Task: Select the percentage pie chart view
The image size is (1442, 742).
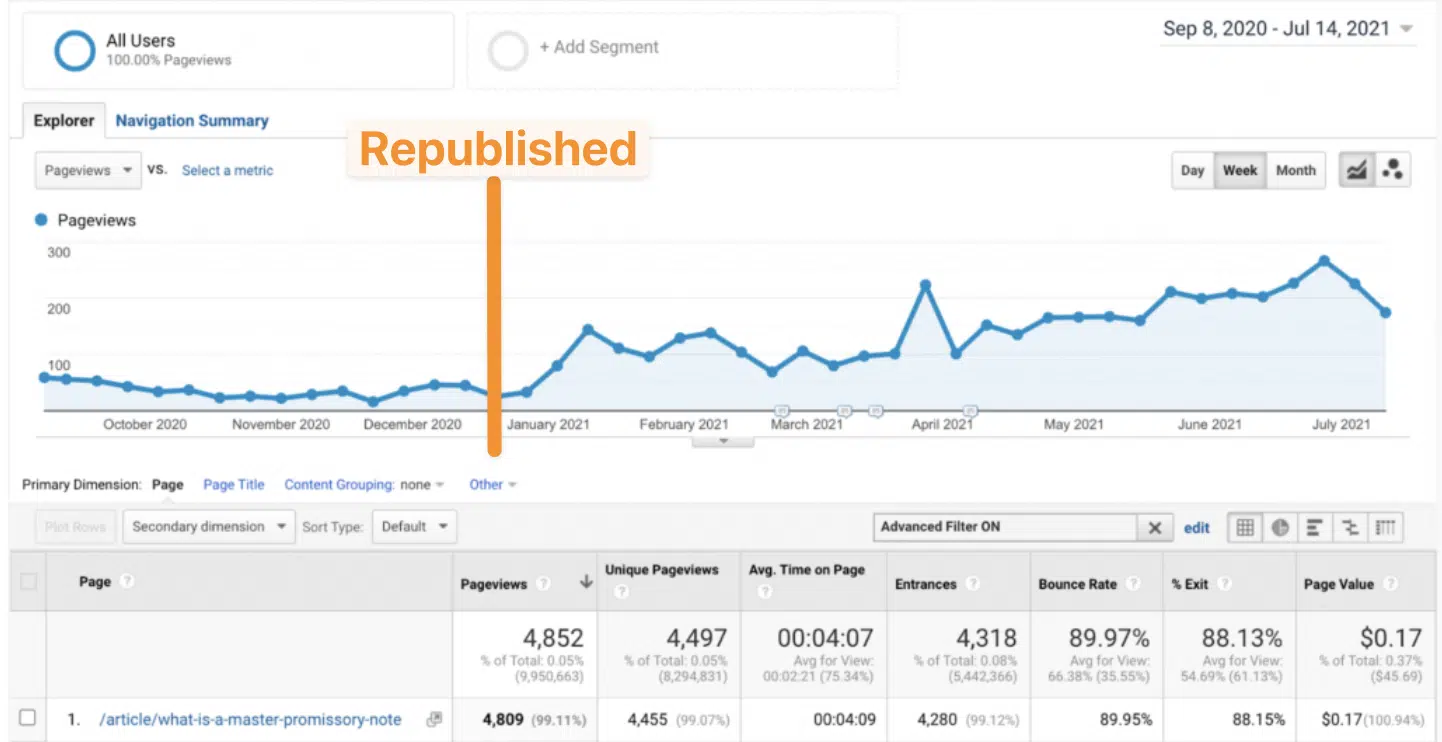Action: pyautogui.click(x=1280, y=527)
